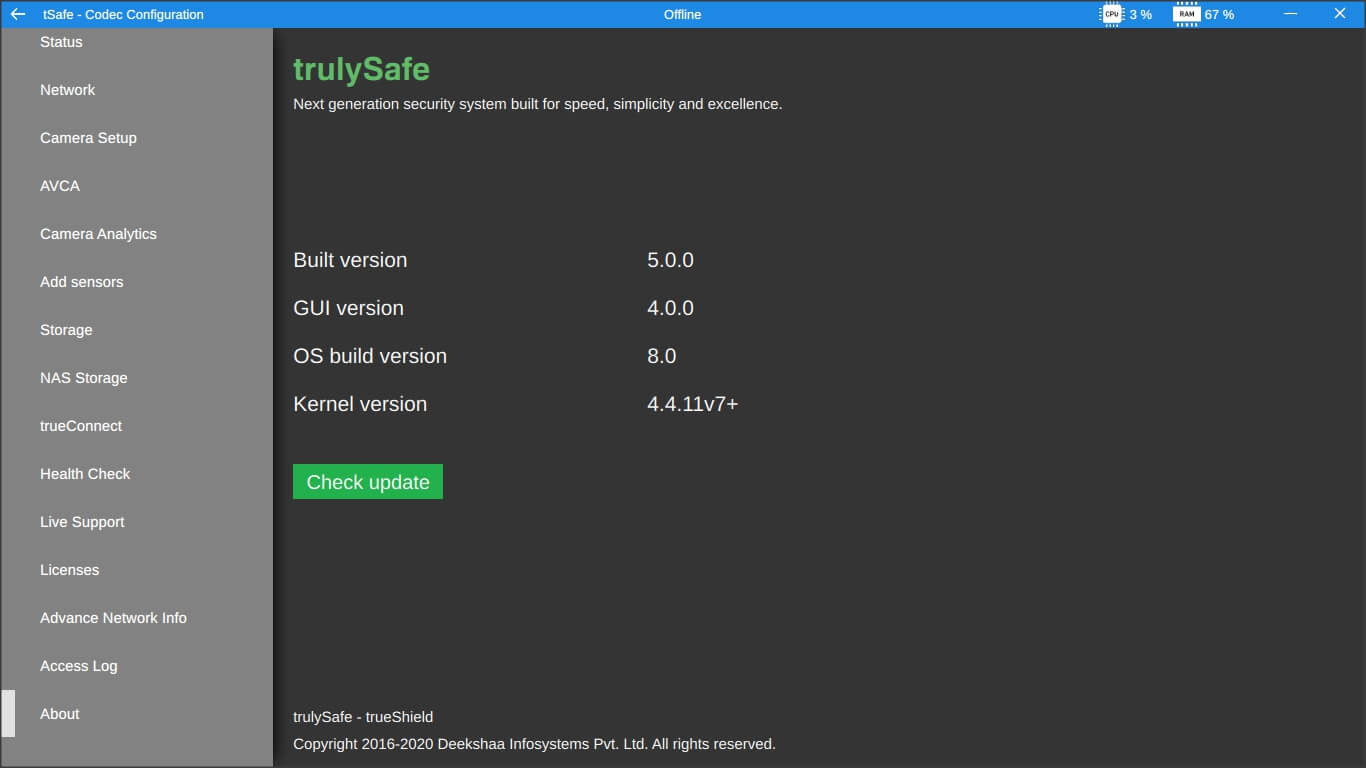1366x768 pixels.
Task: Open Live Support
Action: pos(82,521)
